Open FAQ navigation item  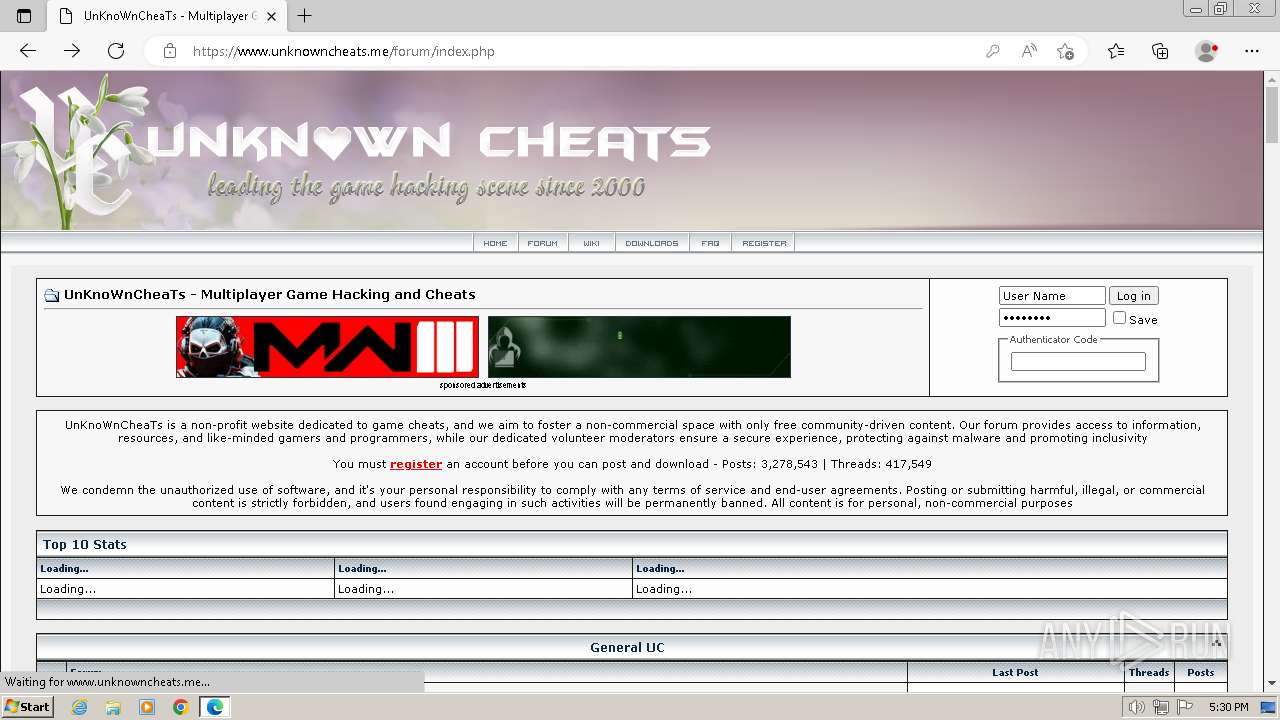point(710,243)
